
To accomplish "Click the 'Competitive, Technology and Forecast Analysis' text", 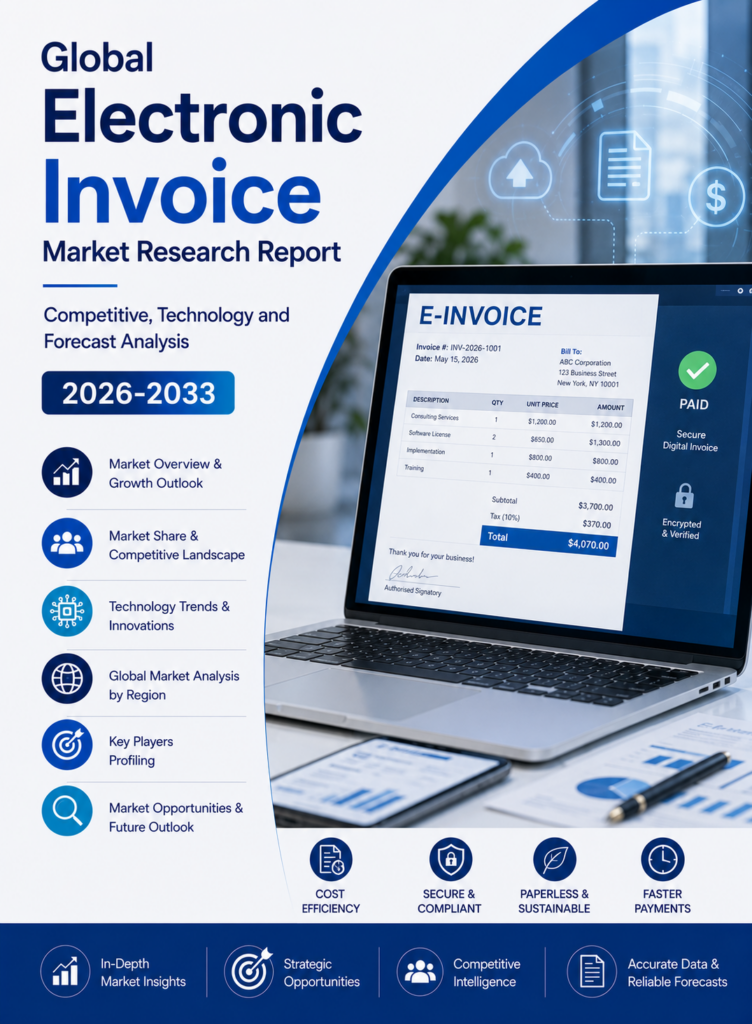I will [166, 328].
